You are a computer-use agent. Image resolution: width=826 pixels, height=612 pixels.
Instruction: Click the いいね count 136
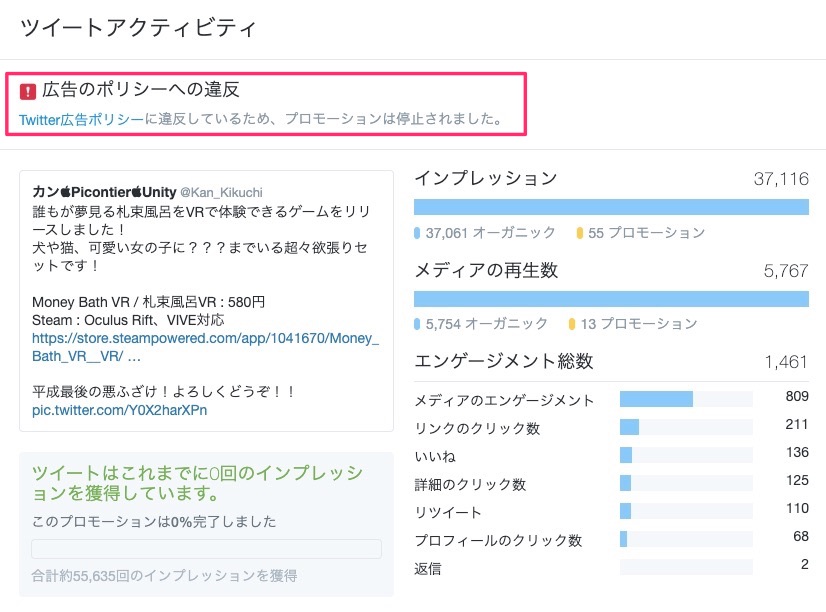pos(796,452)
